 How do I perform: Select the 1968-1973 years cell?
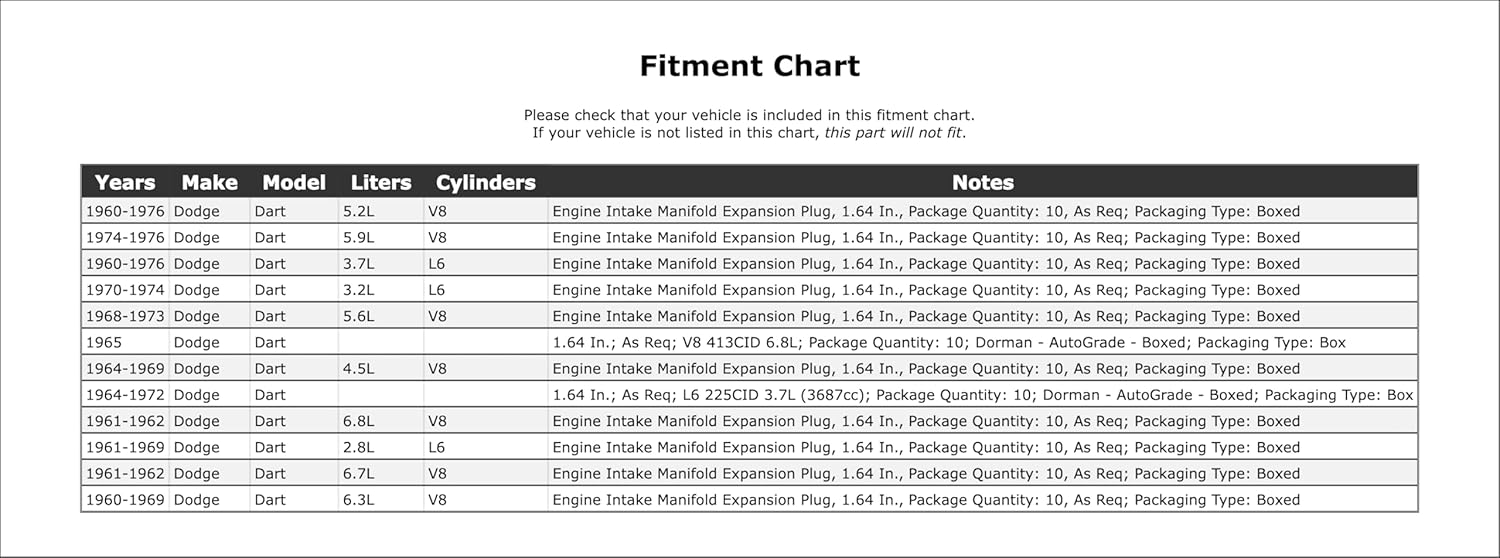coord(125,316)
